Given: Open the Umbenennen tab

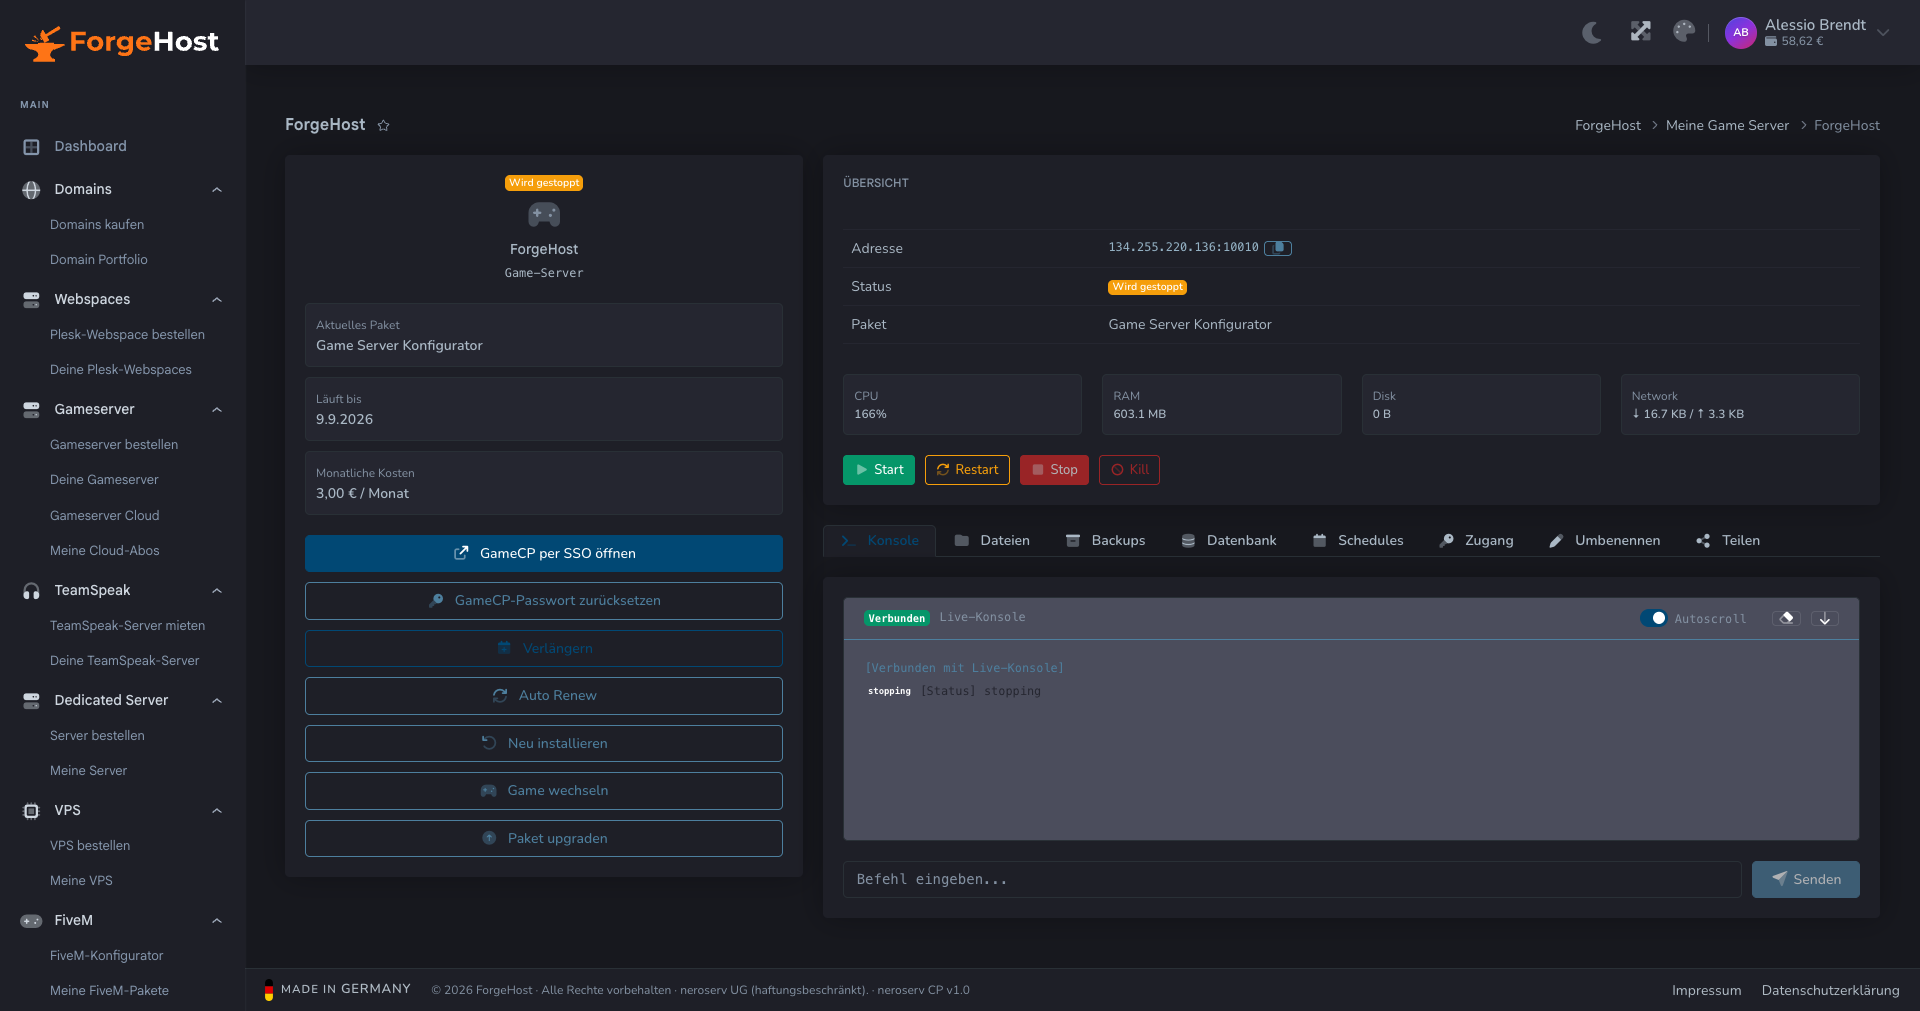Looking at the screenshot, I should pyautogui.click(x=1604, y=541).
